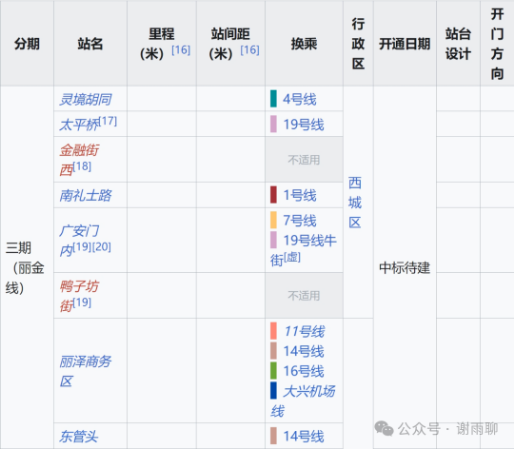Click 14号线 link in 丽泽商务区 row
This screenshot has height=458, width=514.
click(303, 351)
